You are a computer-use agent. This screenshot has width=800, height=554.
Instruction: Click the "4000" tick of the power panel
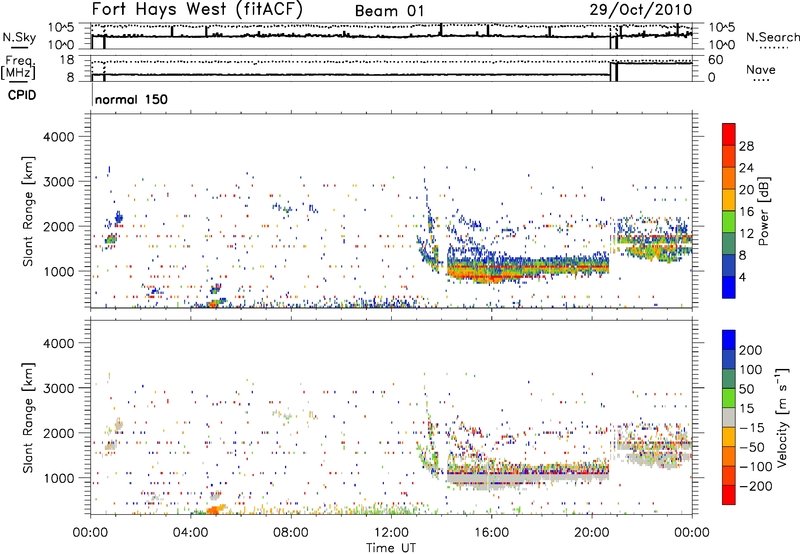click(58, 137)
